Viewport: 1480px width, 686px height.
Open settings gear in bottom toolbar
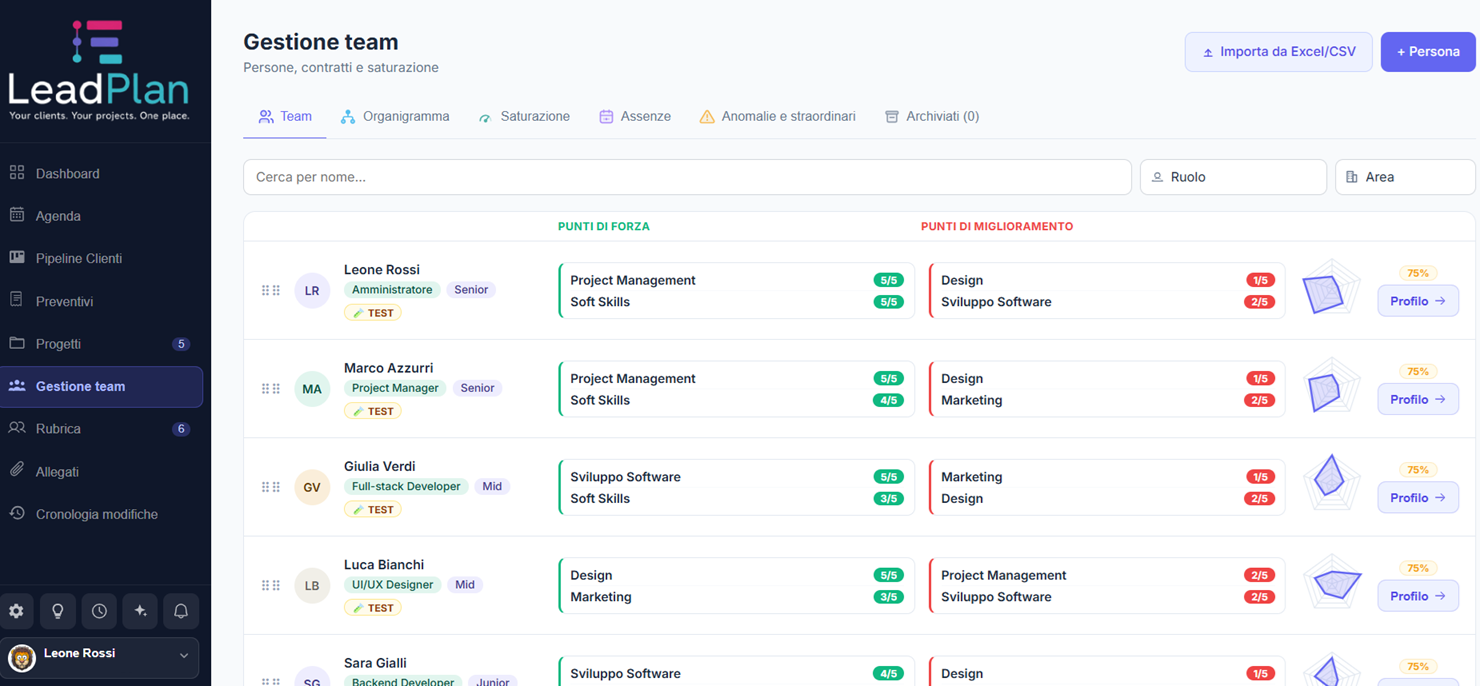pyautogui.click(x=17, y=611)
